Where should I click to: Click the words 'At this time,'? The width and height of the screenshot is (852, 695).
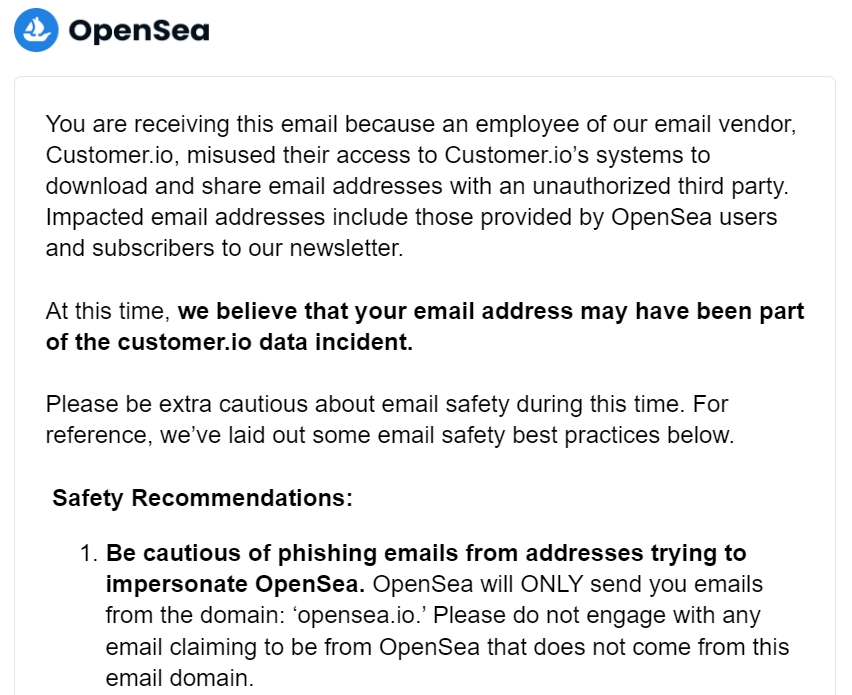(108, 311)
